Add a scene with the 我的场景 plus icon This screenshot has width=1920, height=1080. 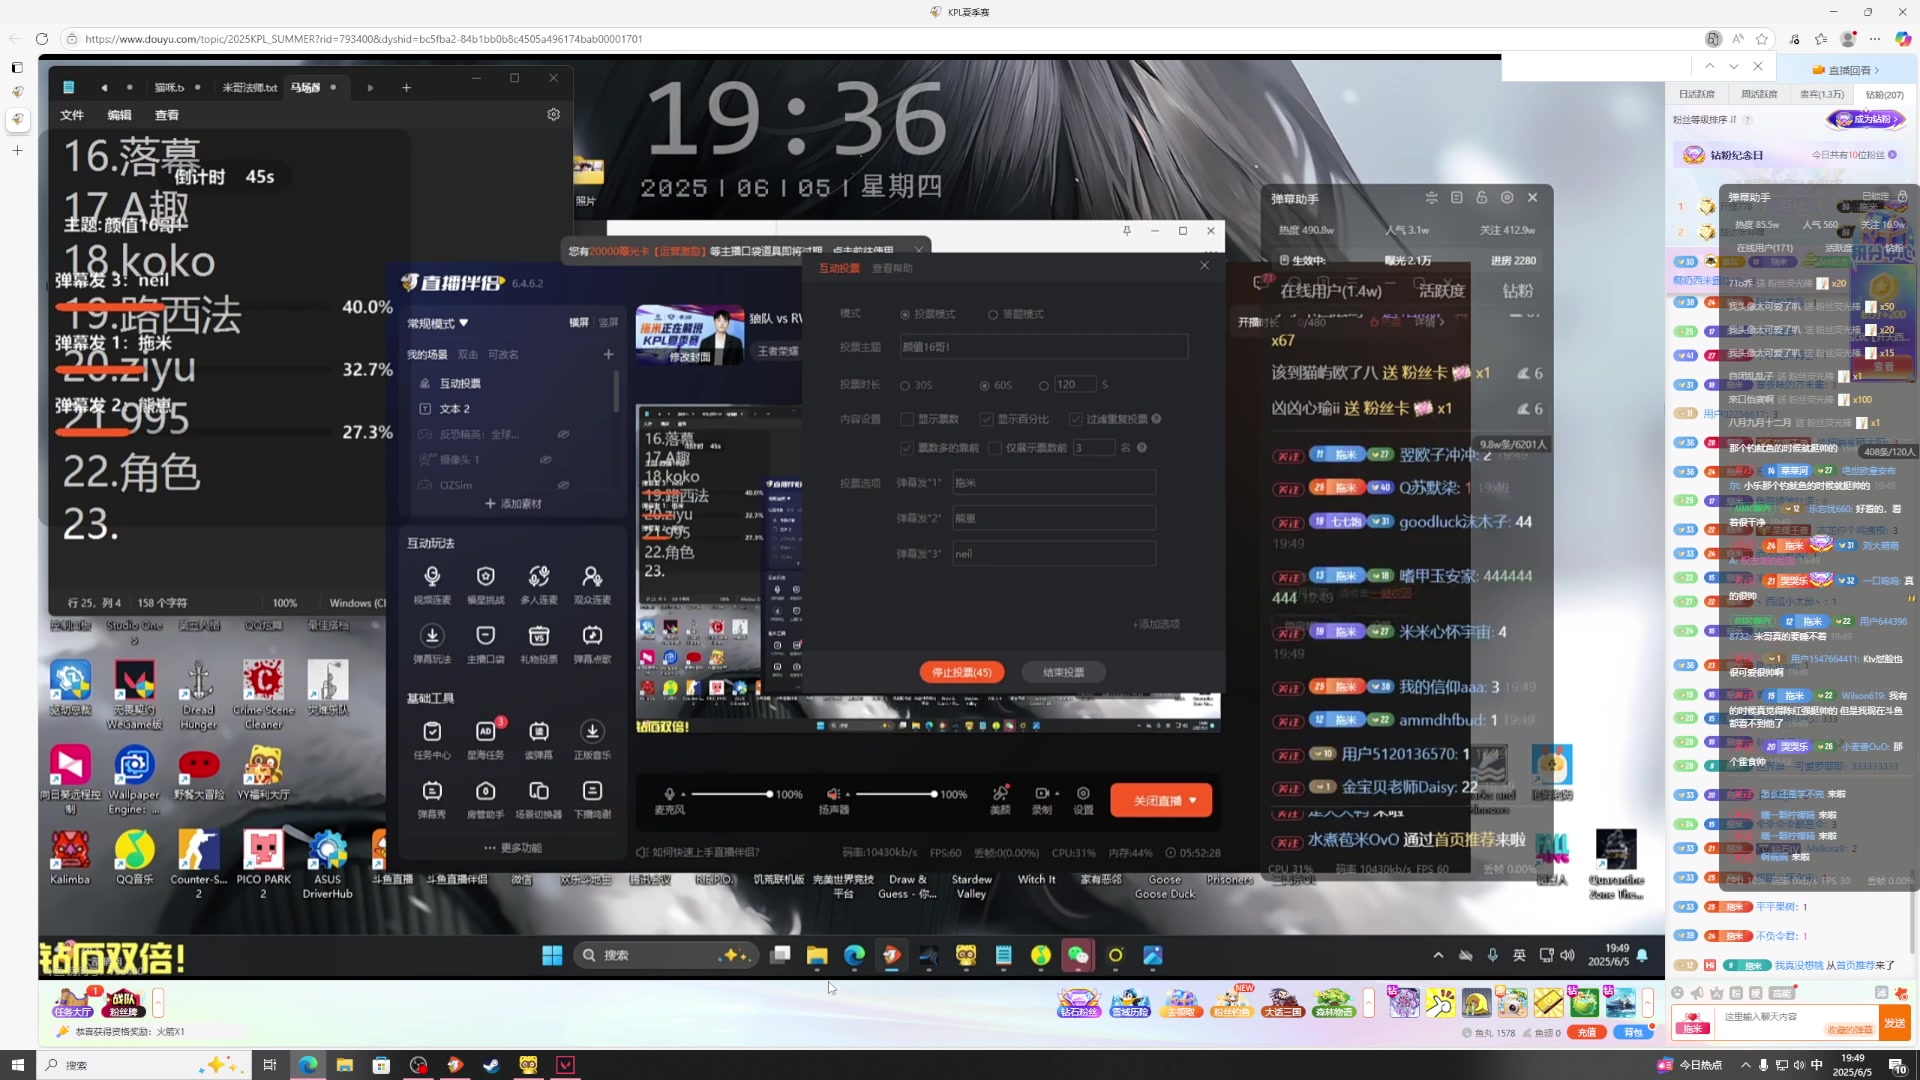click(x=608, y=354)
